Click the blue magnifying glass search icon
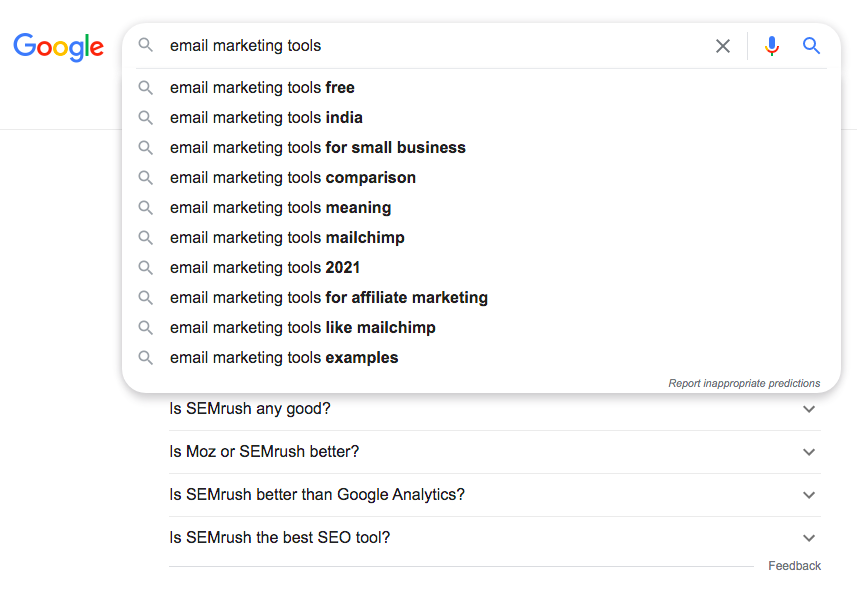The image size is (857, 595). (x=811, y=45)
